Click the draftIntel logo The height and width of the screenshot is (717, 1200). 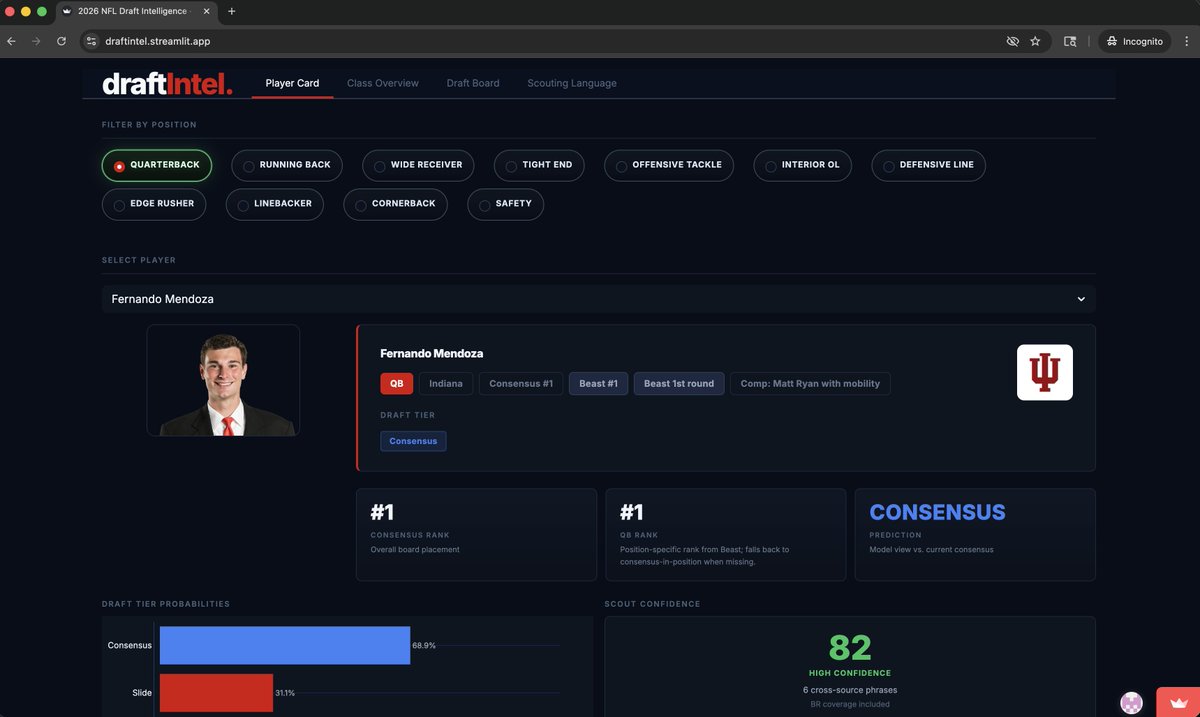167,83
